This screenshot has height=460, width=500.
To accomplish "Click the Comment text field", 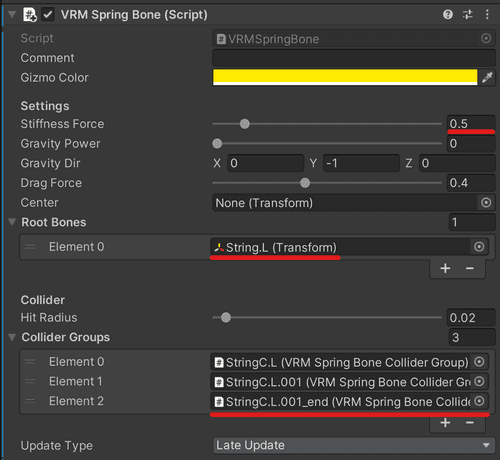I will (x=354, y=58).
